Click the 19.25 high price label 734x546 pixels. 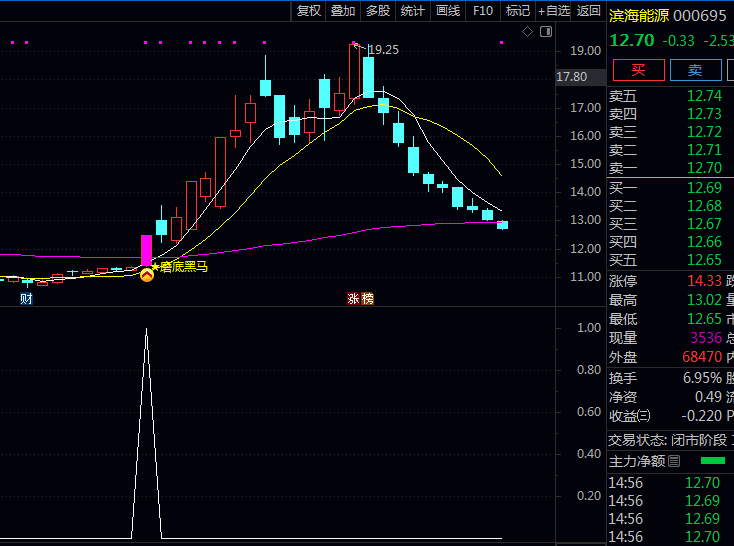click(384, 49)
